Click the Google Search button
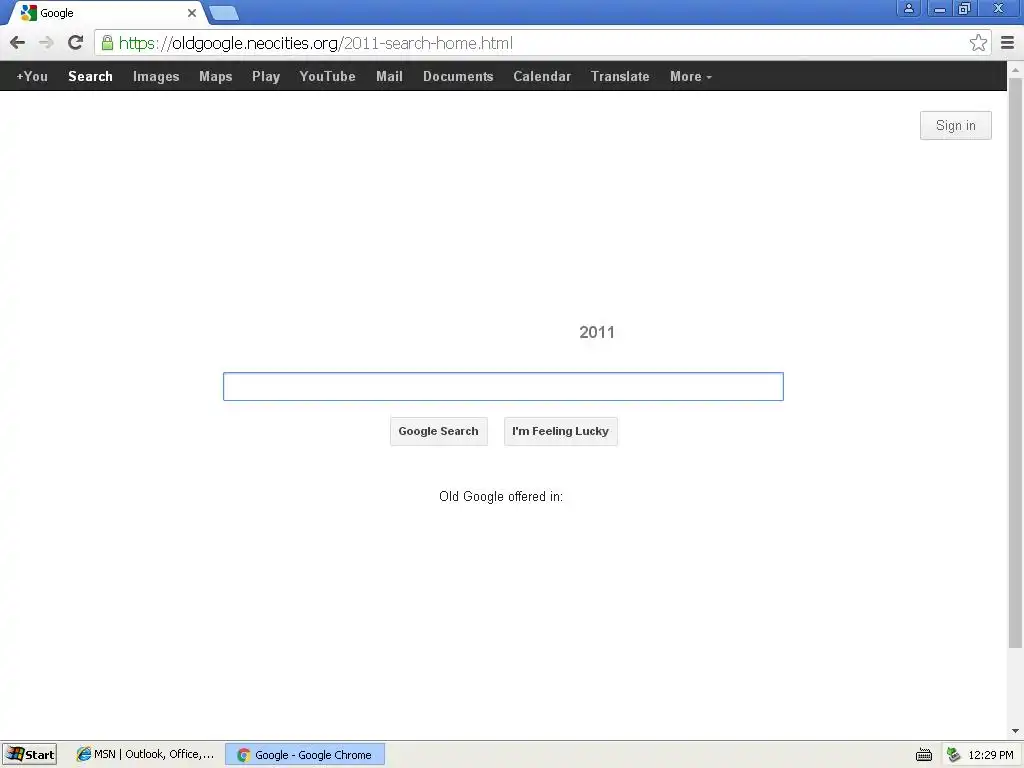This screenshot has width=1024, height=768. point(439,431)
